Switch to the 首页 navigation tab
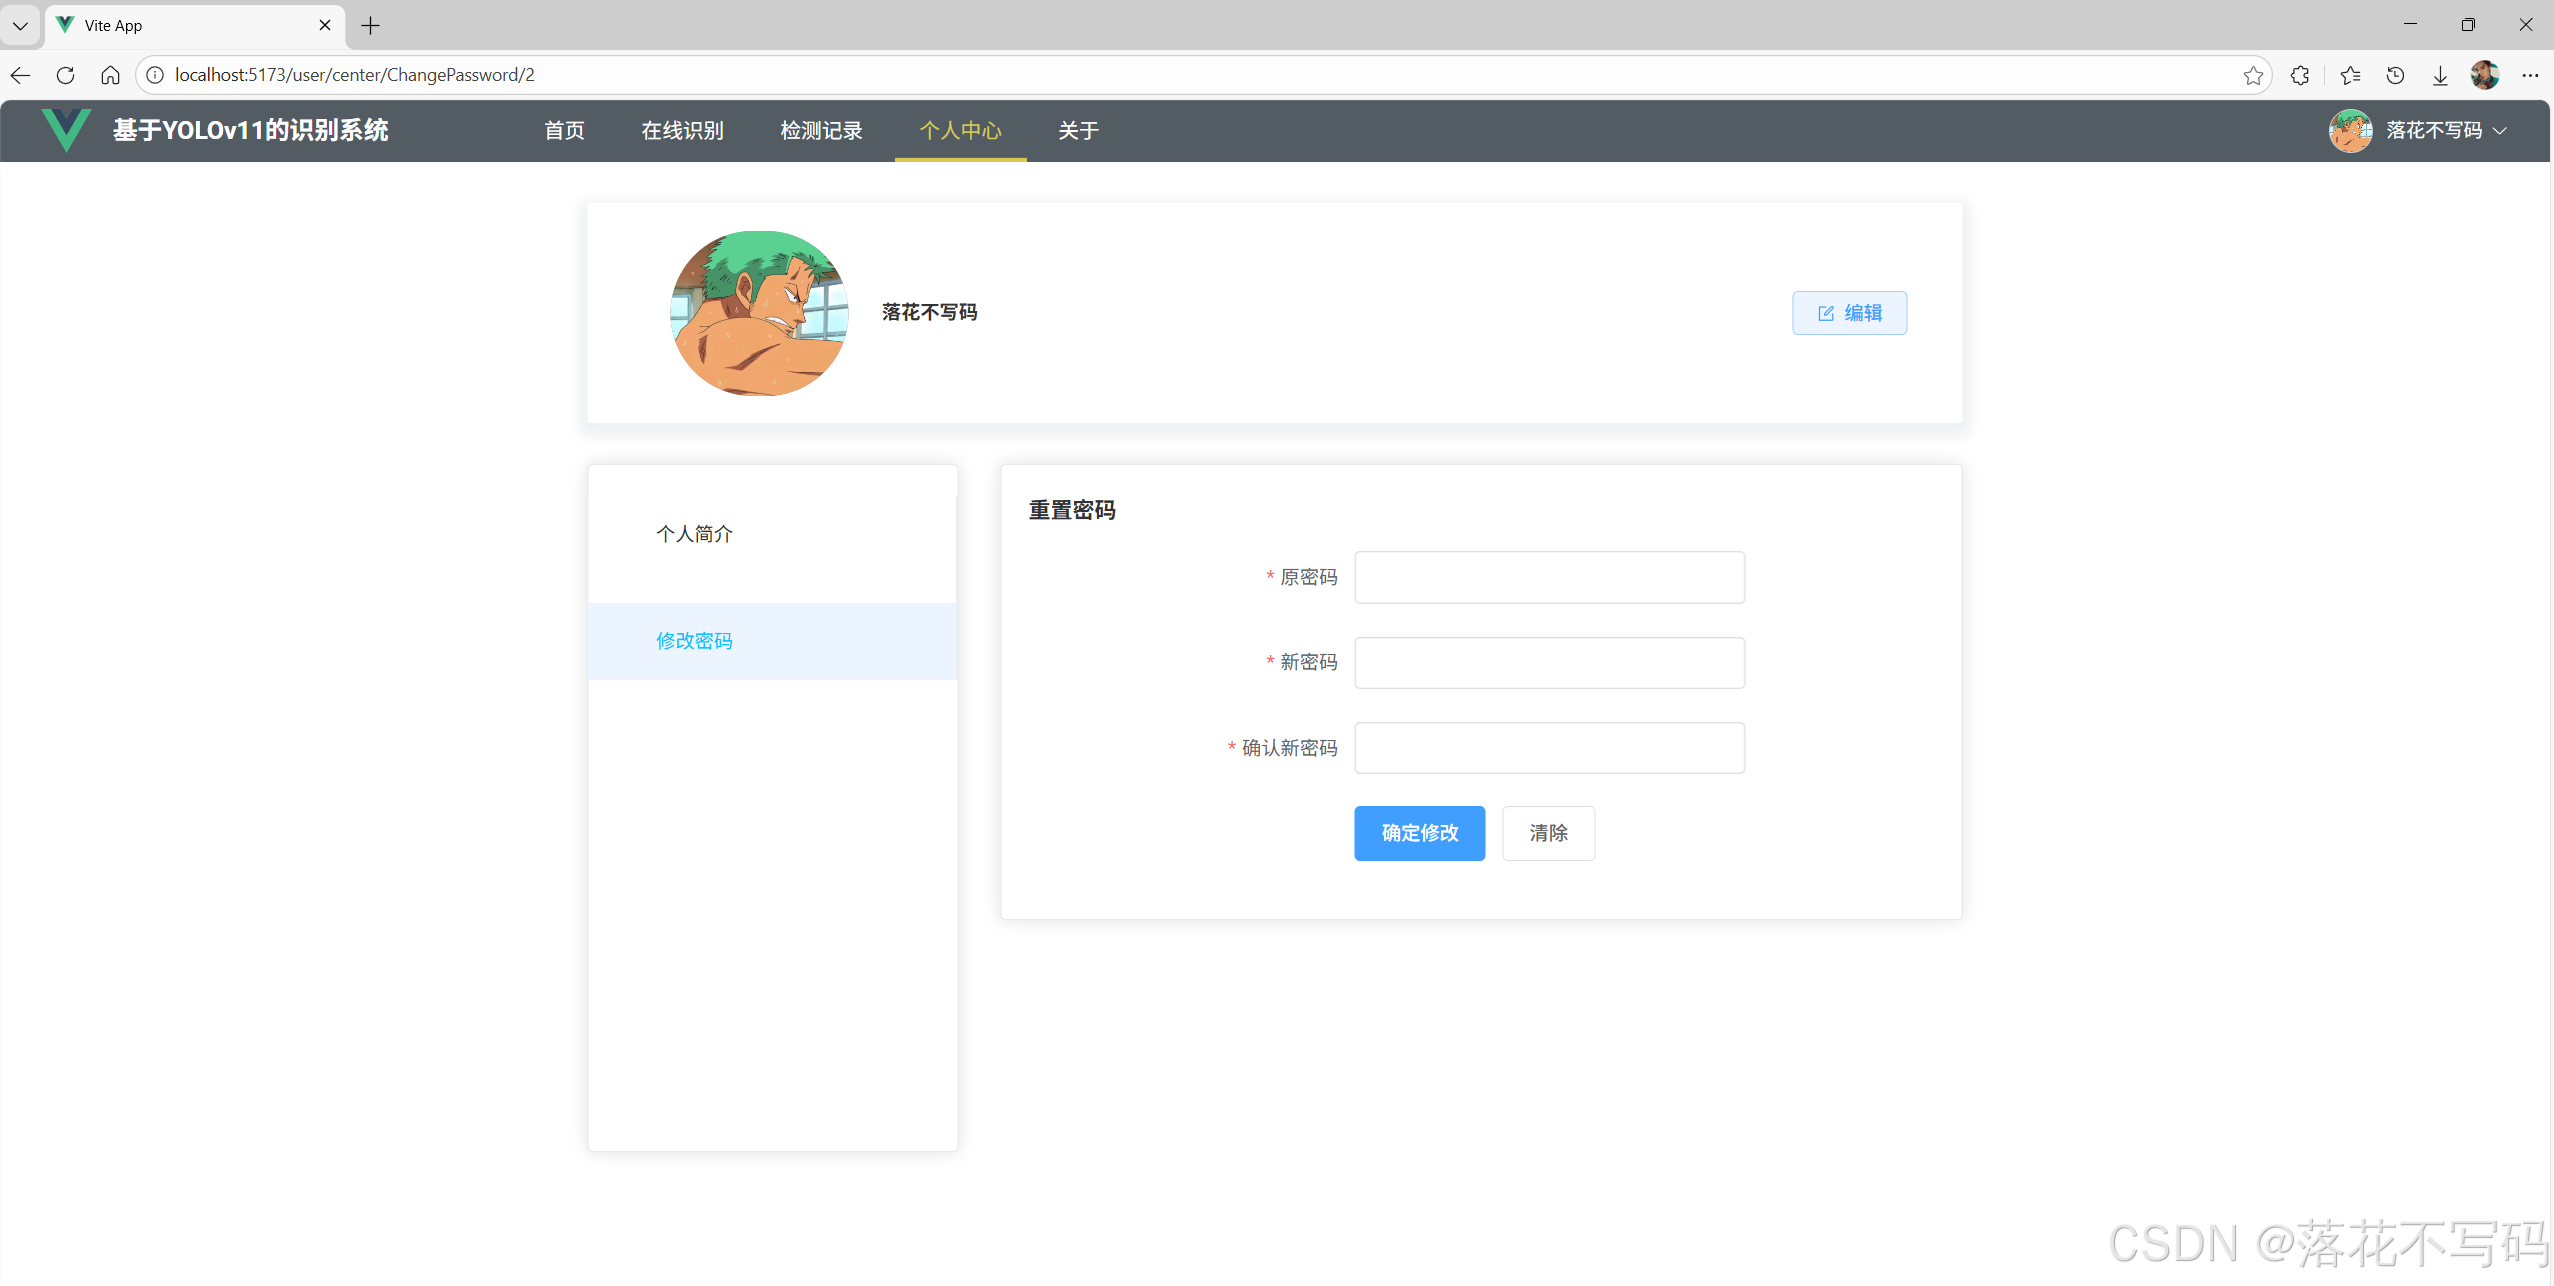 click(563, 130)
